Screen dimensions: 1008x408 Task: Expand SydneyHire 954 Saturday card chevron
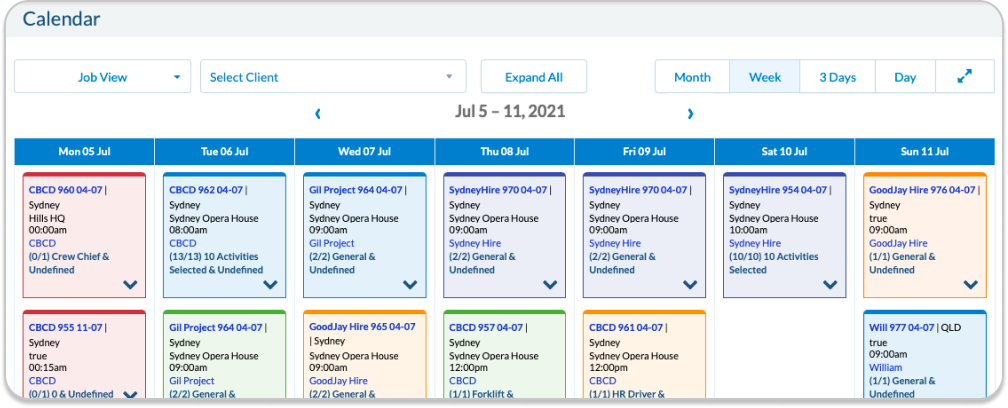coord(830,285)
